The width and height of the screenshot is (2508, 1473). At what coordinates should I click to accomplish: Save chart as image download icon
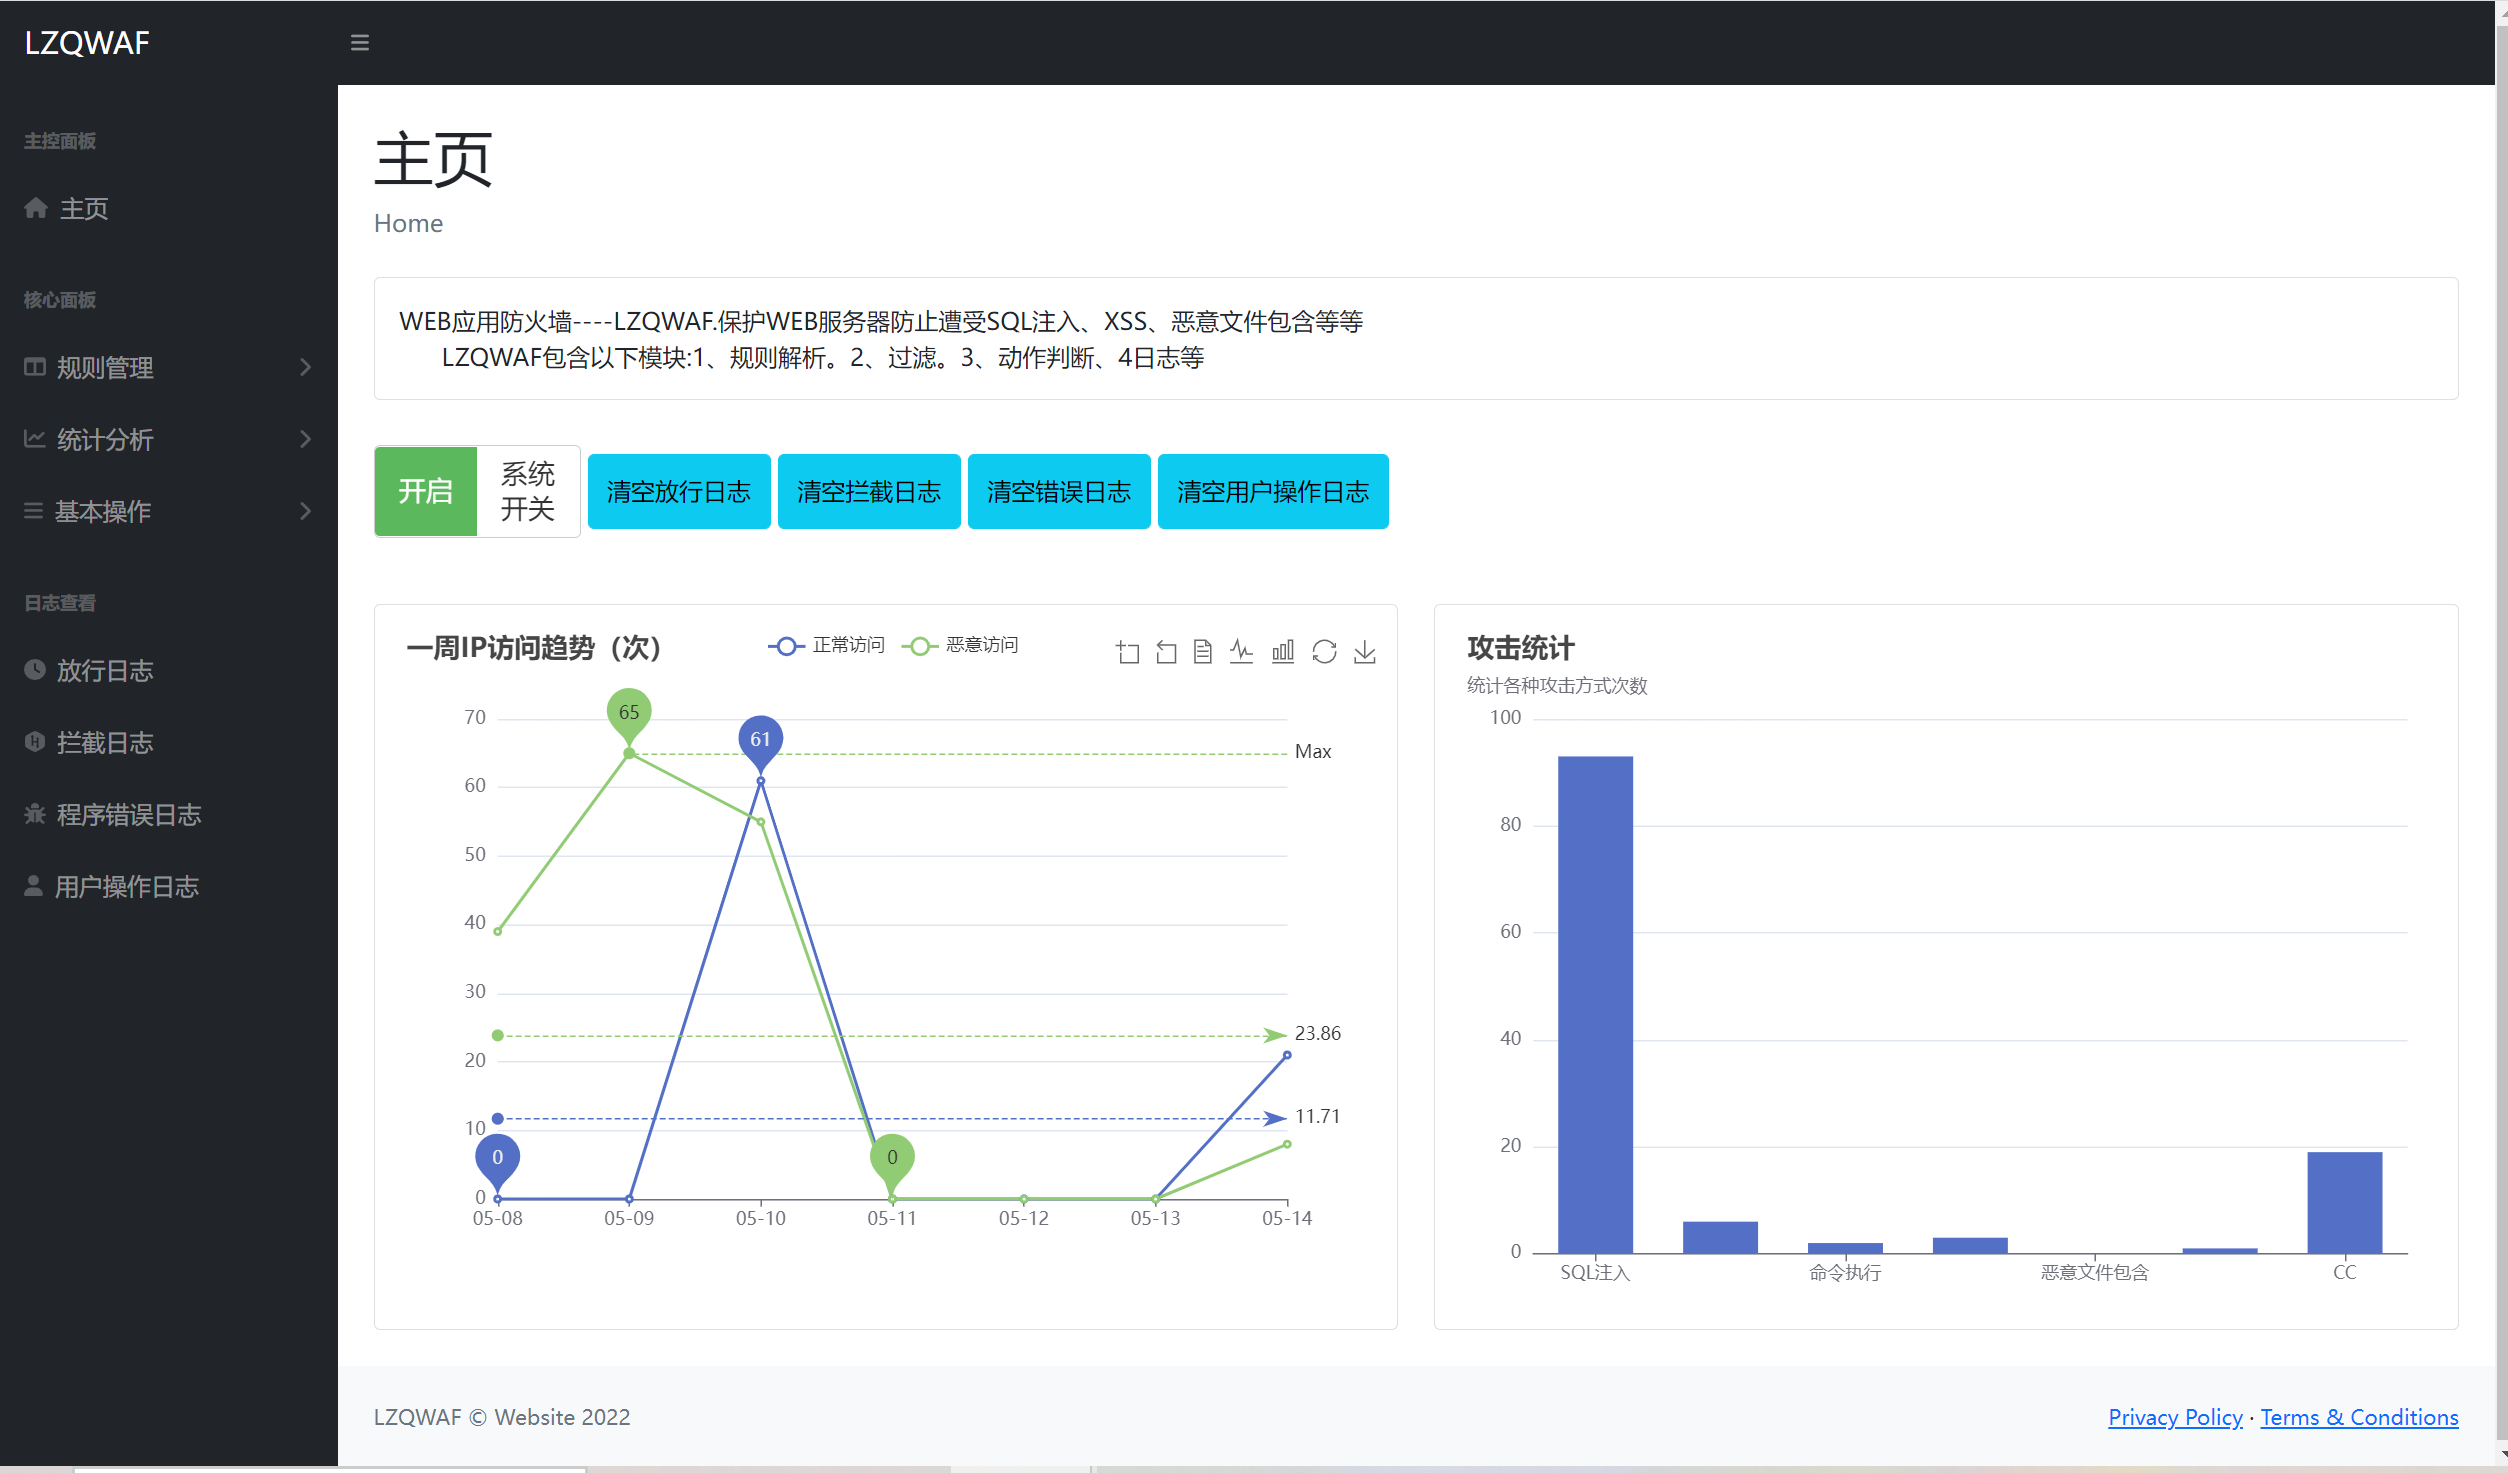(x=1365, y=652)
